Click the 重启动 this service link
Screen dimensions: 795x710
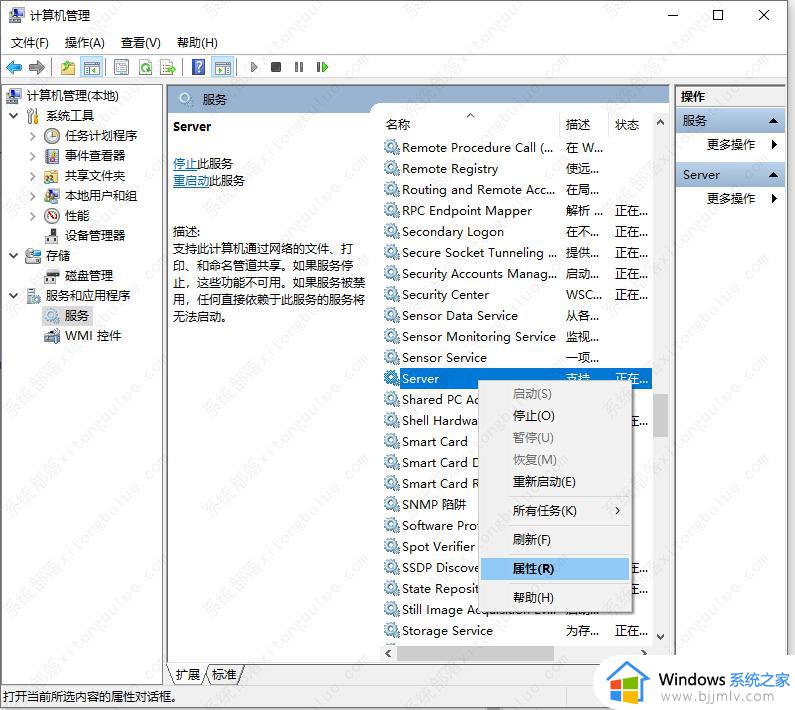191,181
